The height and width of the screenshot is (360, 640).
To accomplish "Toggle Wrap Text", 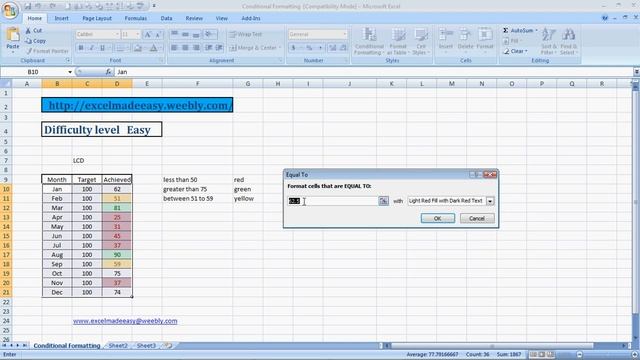I will (x=245, y=34).
